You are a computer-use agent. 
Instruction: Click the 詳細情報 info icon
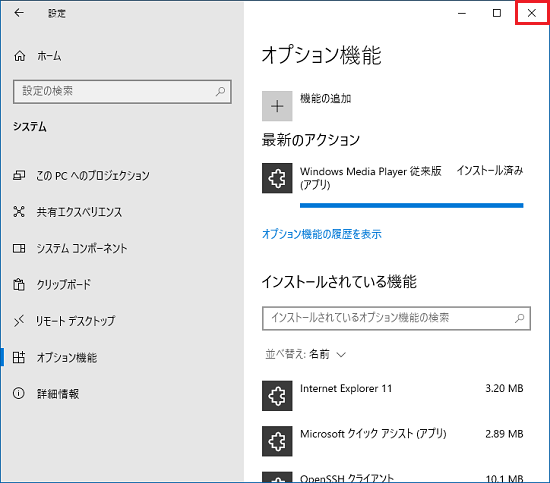(x=19, y=394)
